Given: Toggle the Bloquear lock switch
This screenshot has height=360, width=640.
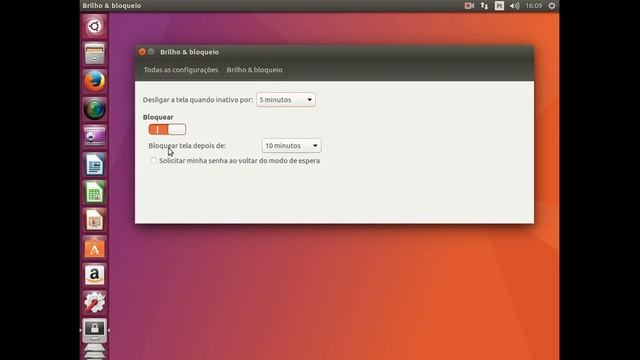Looking at the screenshot, I should [167, 129].
